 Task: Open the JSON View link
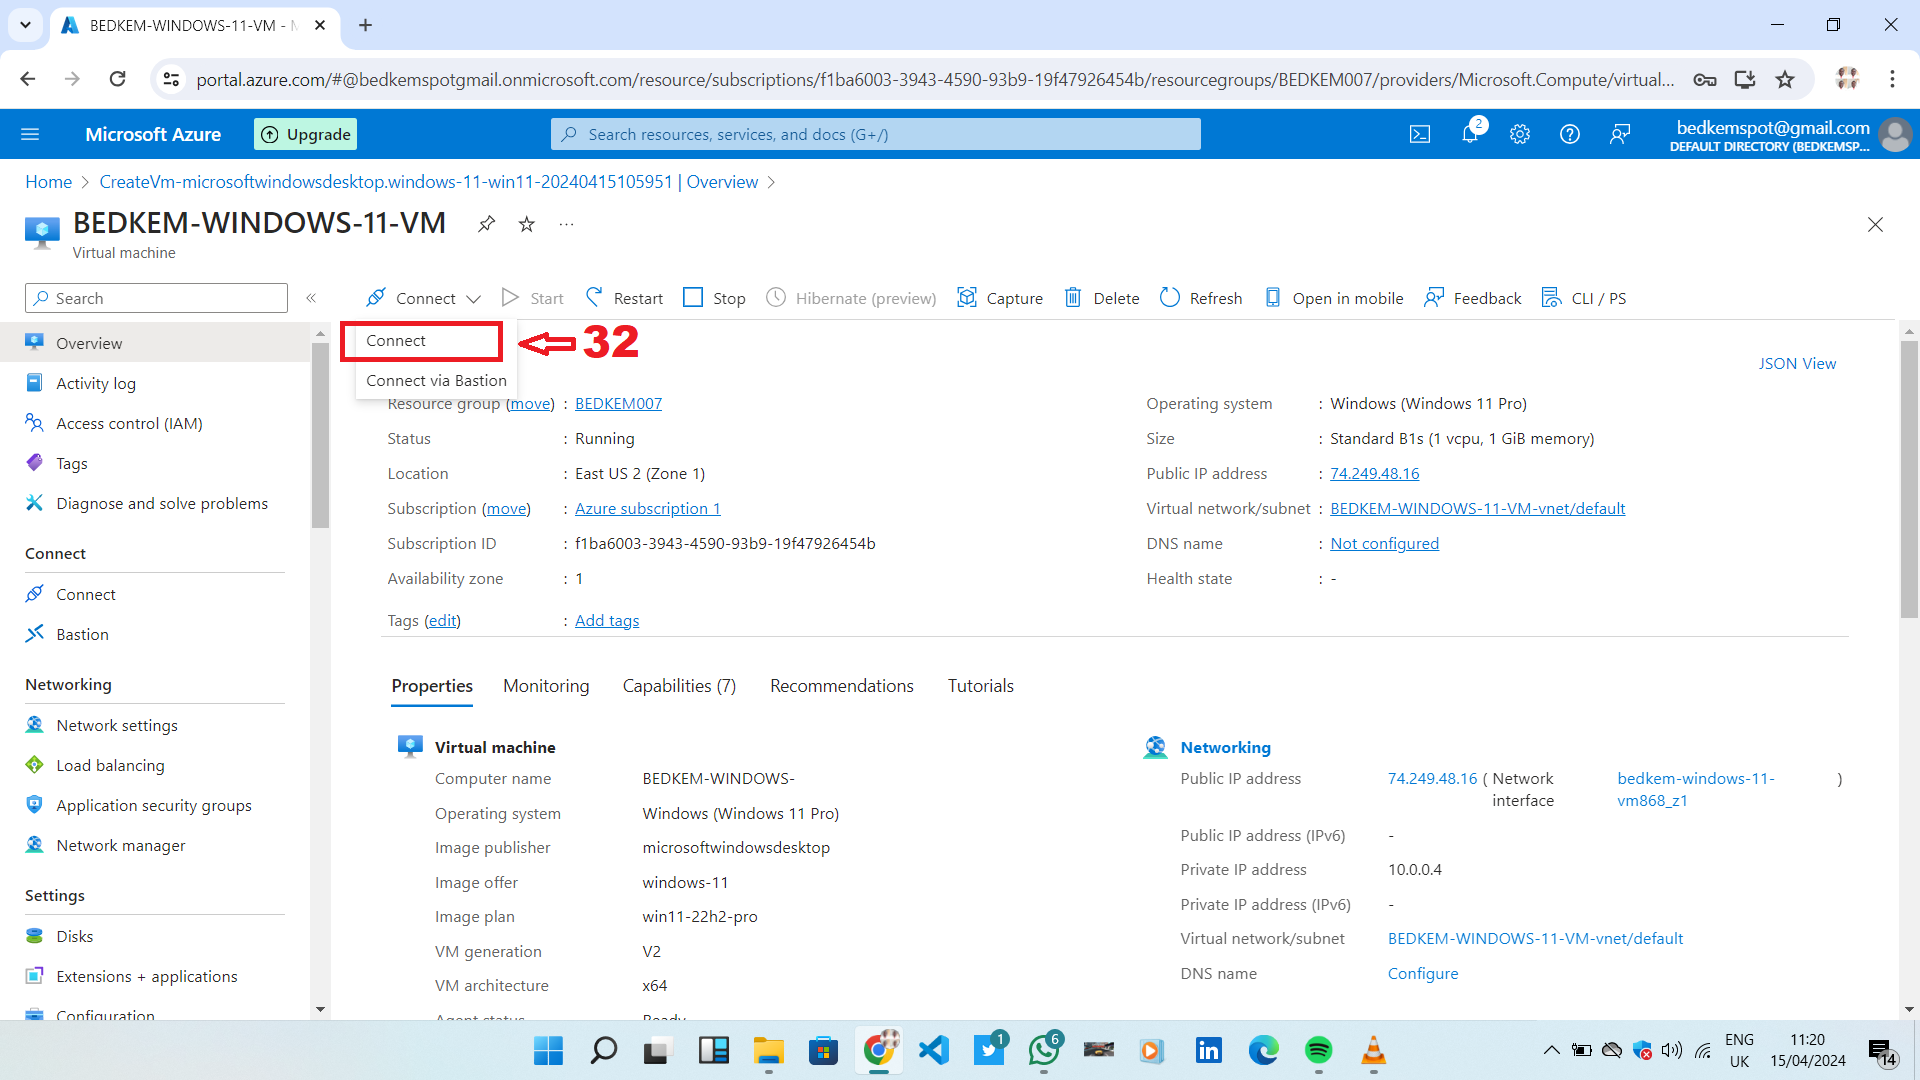(1797, 363)
